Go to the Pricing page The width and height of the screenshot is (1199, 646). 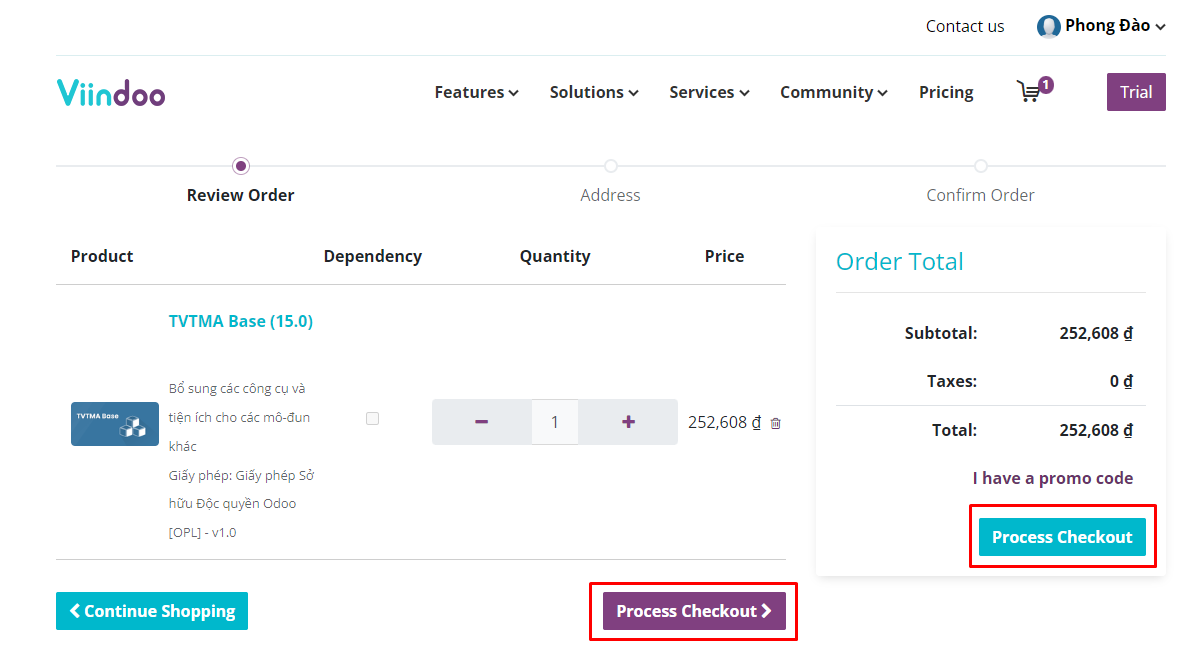[945, 92]
